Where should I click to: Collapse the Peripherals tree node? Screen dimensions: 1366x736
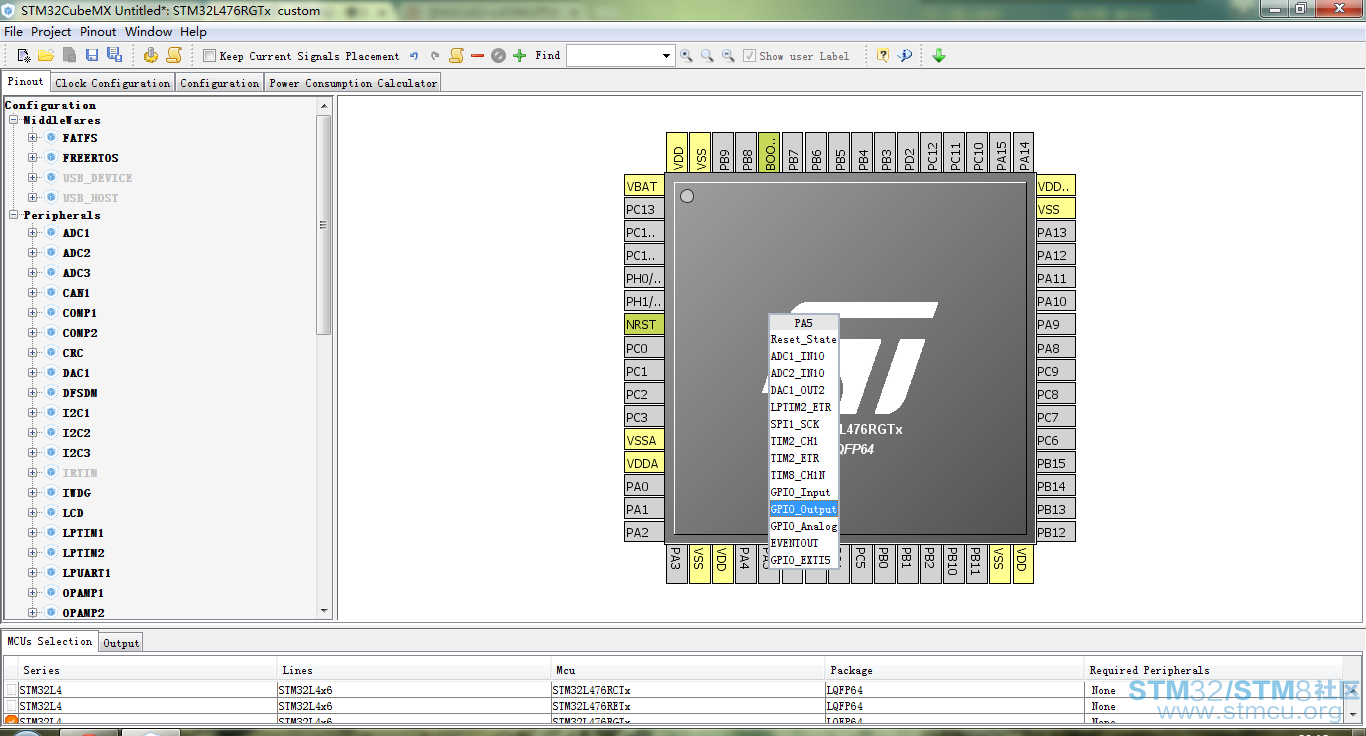click(x=14, y=215)
